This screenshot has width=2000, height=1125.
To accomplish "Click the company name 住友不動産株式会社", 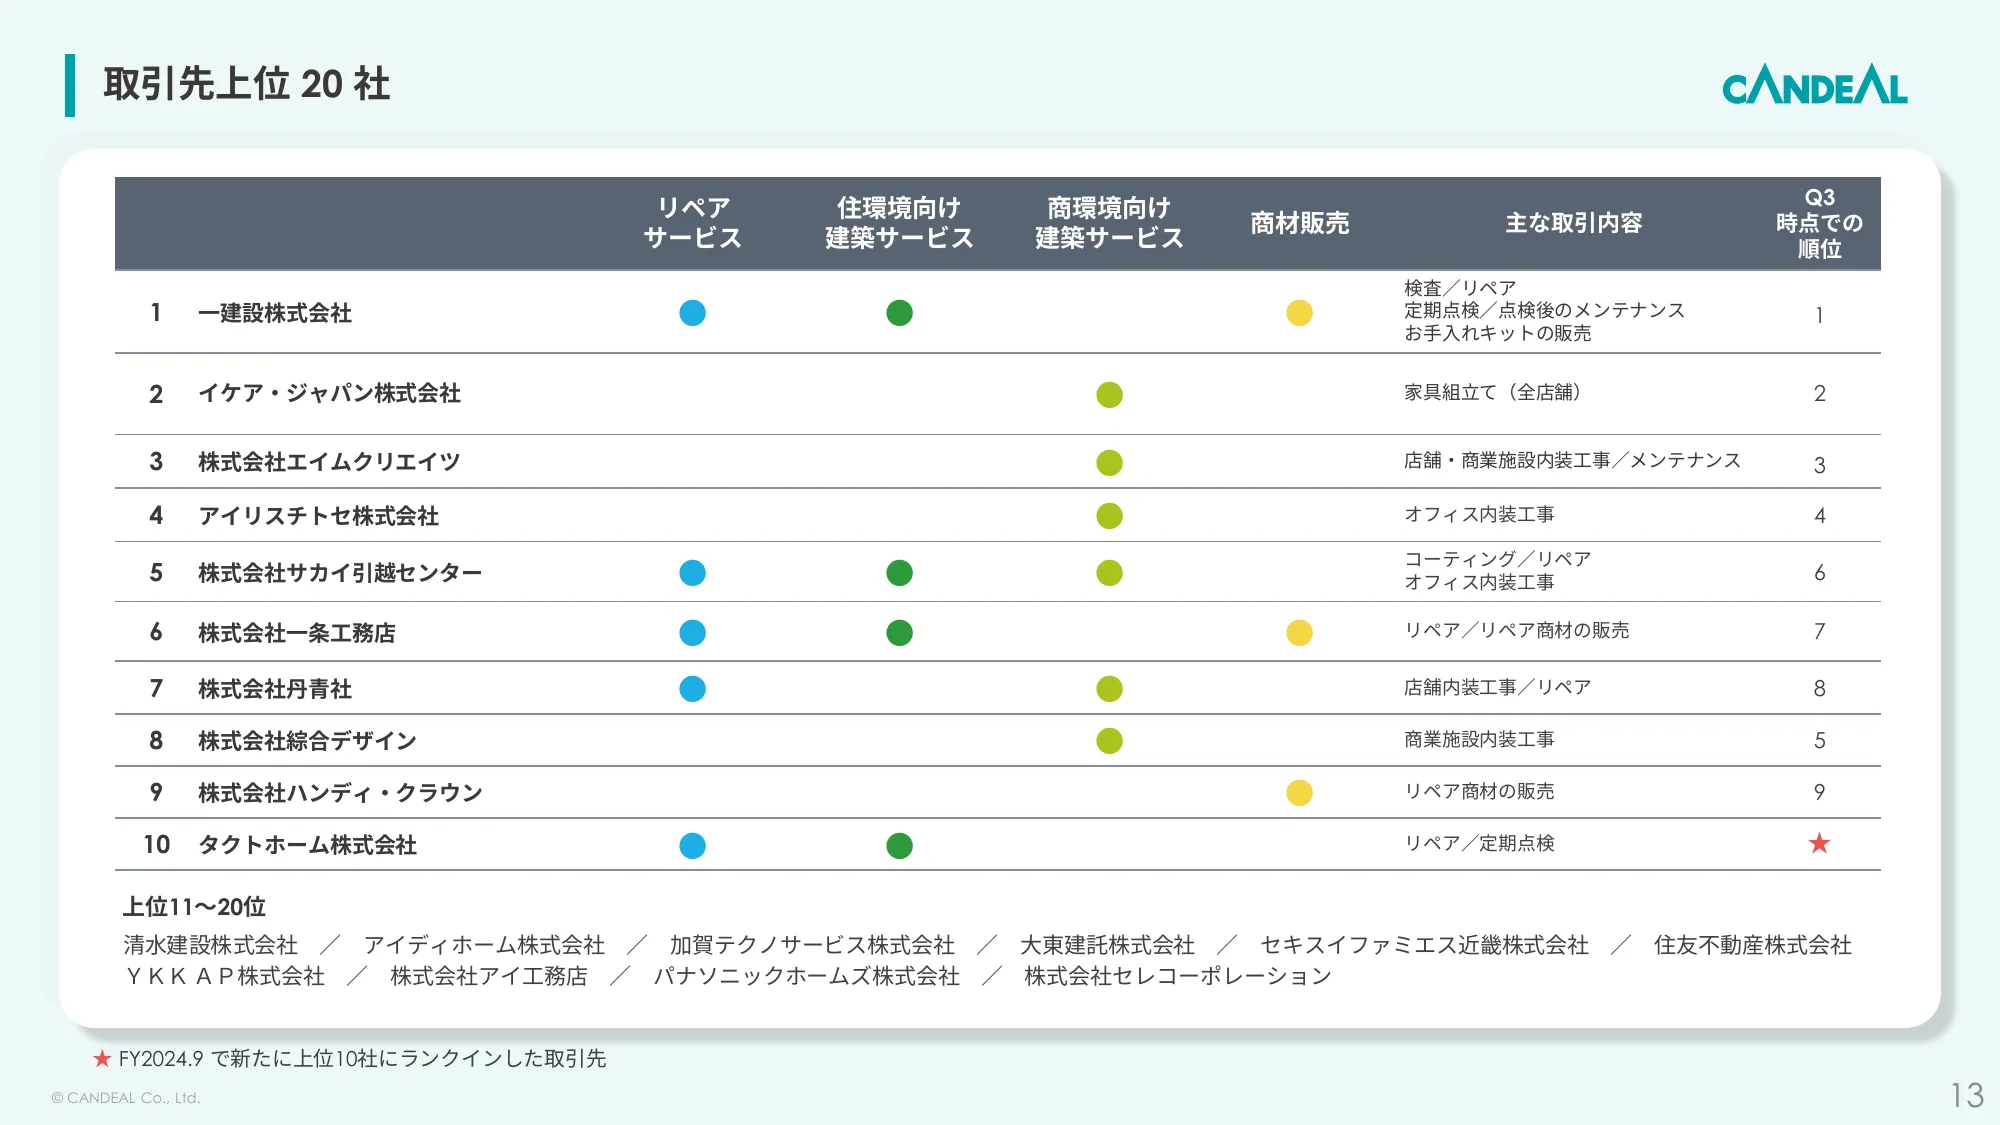I will click(1752, 945).
